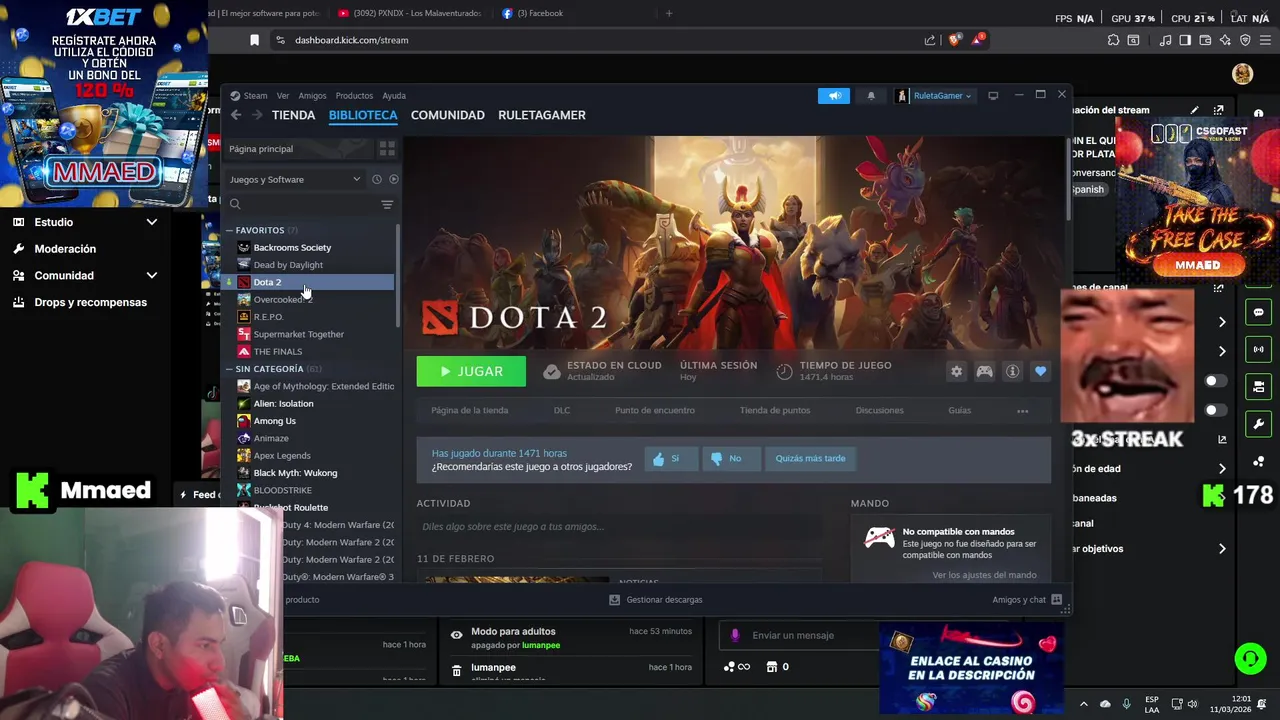Open Discusiones link
Viewport: 1280px width, 720px height.
point(879,411)
